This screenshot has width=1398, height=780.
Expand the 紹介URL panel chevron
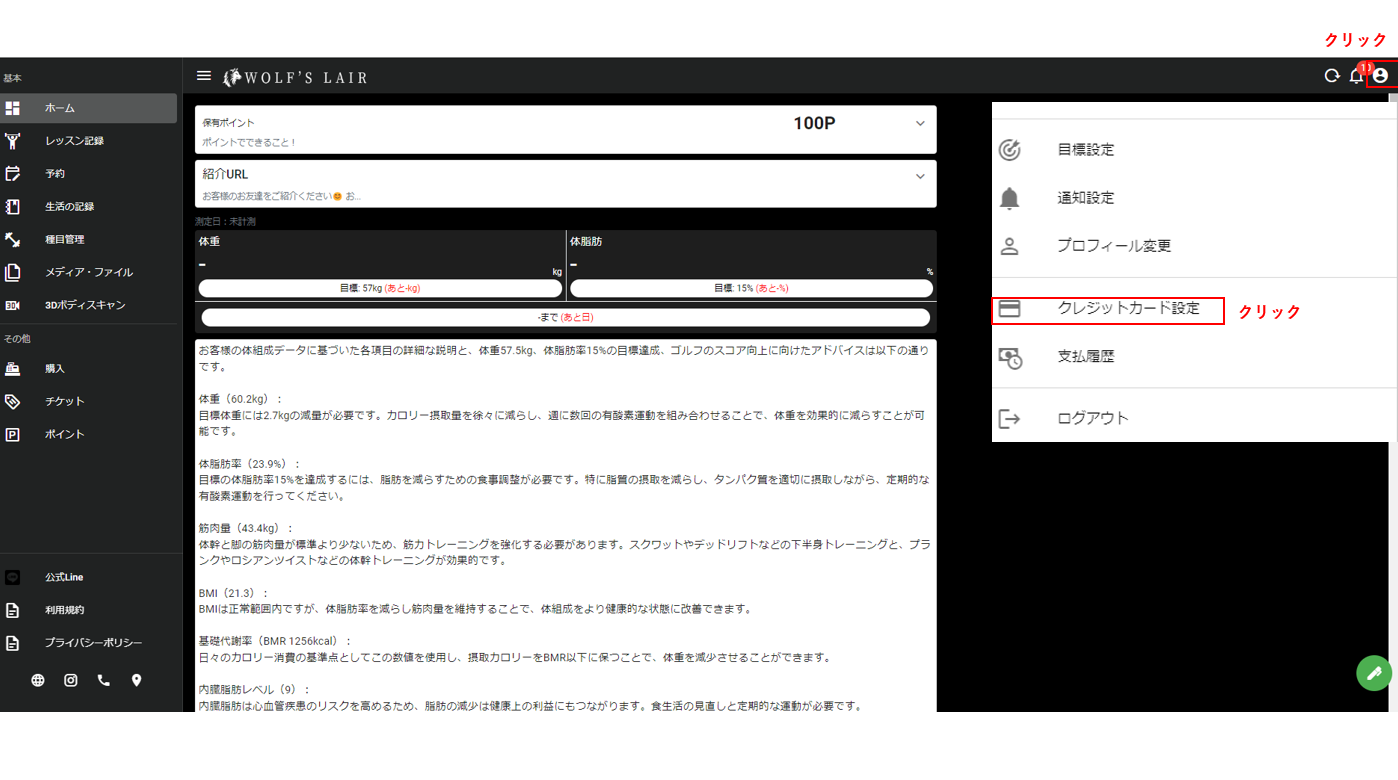coord(920,177)
